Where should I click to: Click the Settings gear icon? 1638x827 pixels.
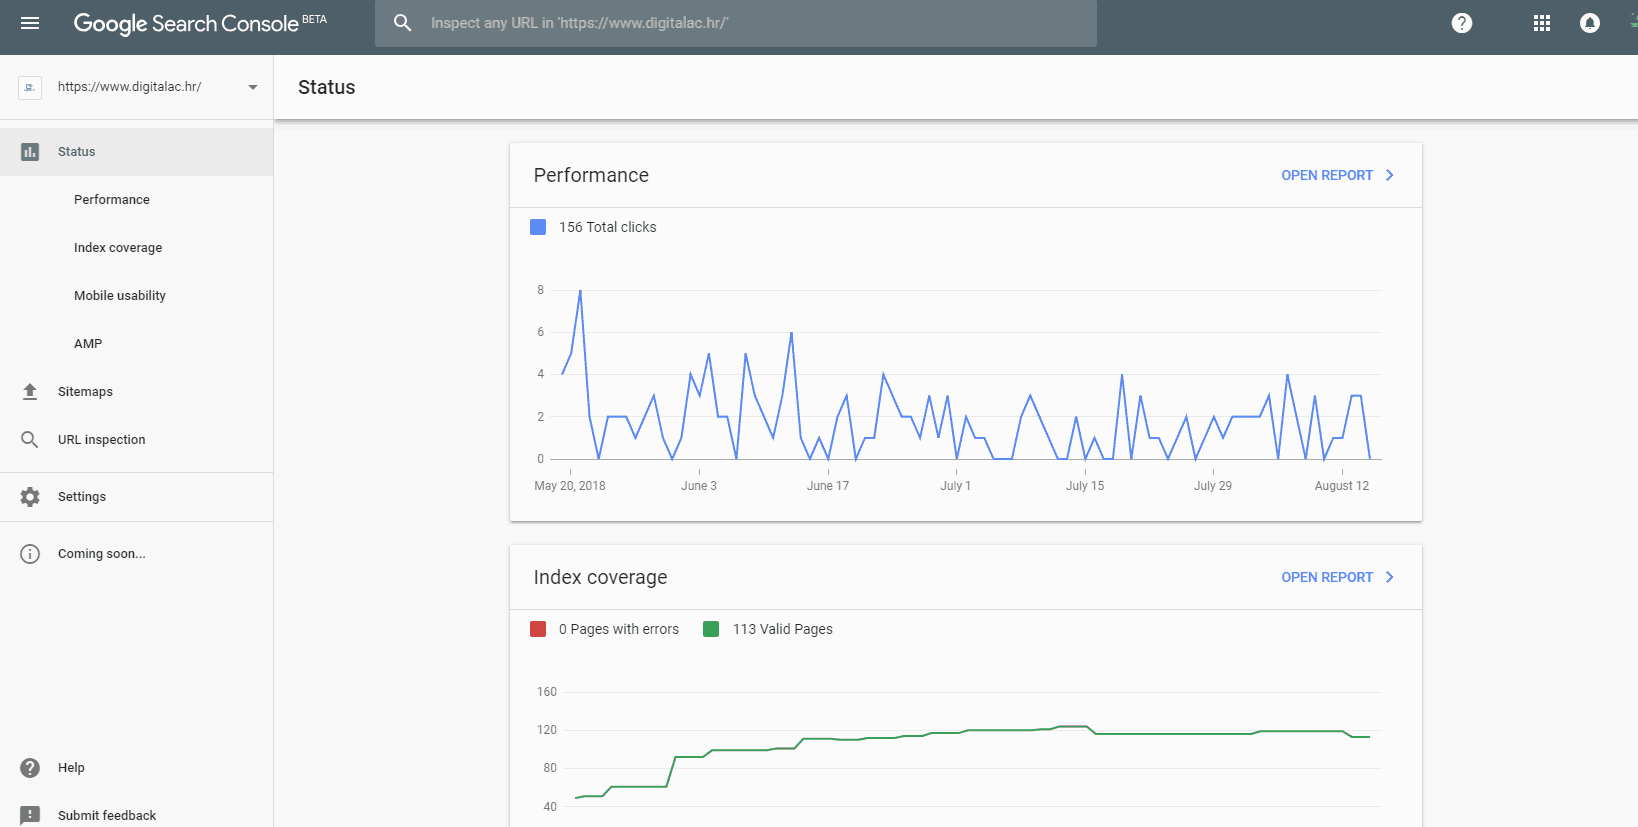(30, 497)
